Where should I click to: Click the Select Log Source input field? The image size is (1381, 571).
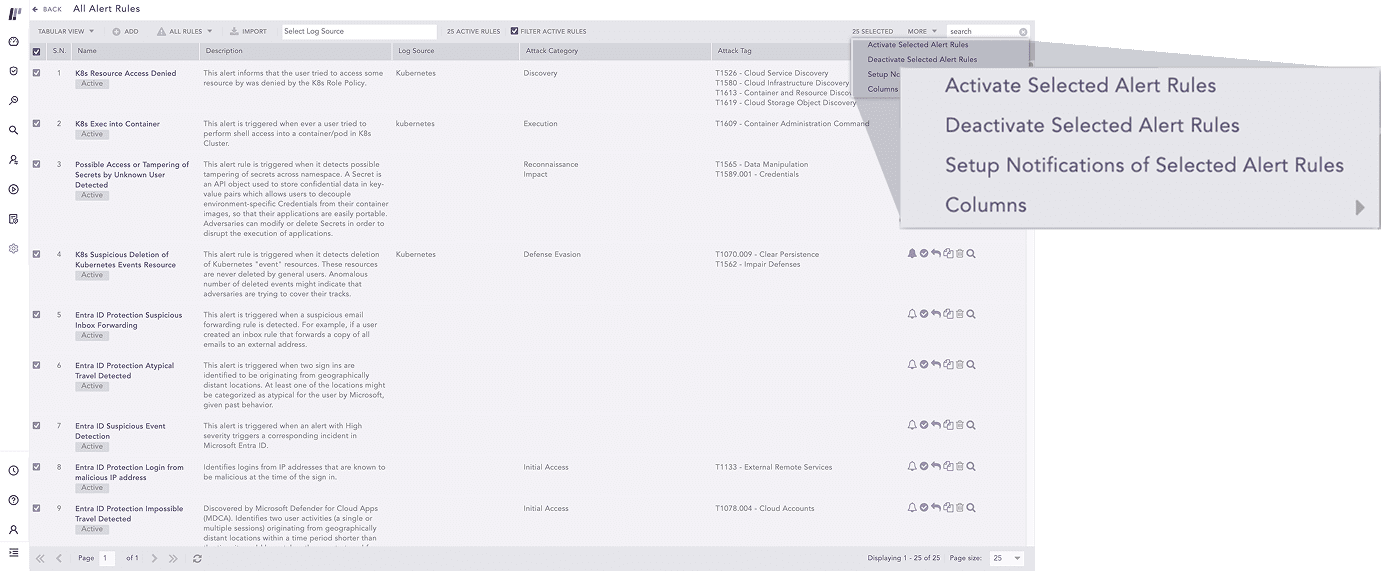click(359, 31)
